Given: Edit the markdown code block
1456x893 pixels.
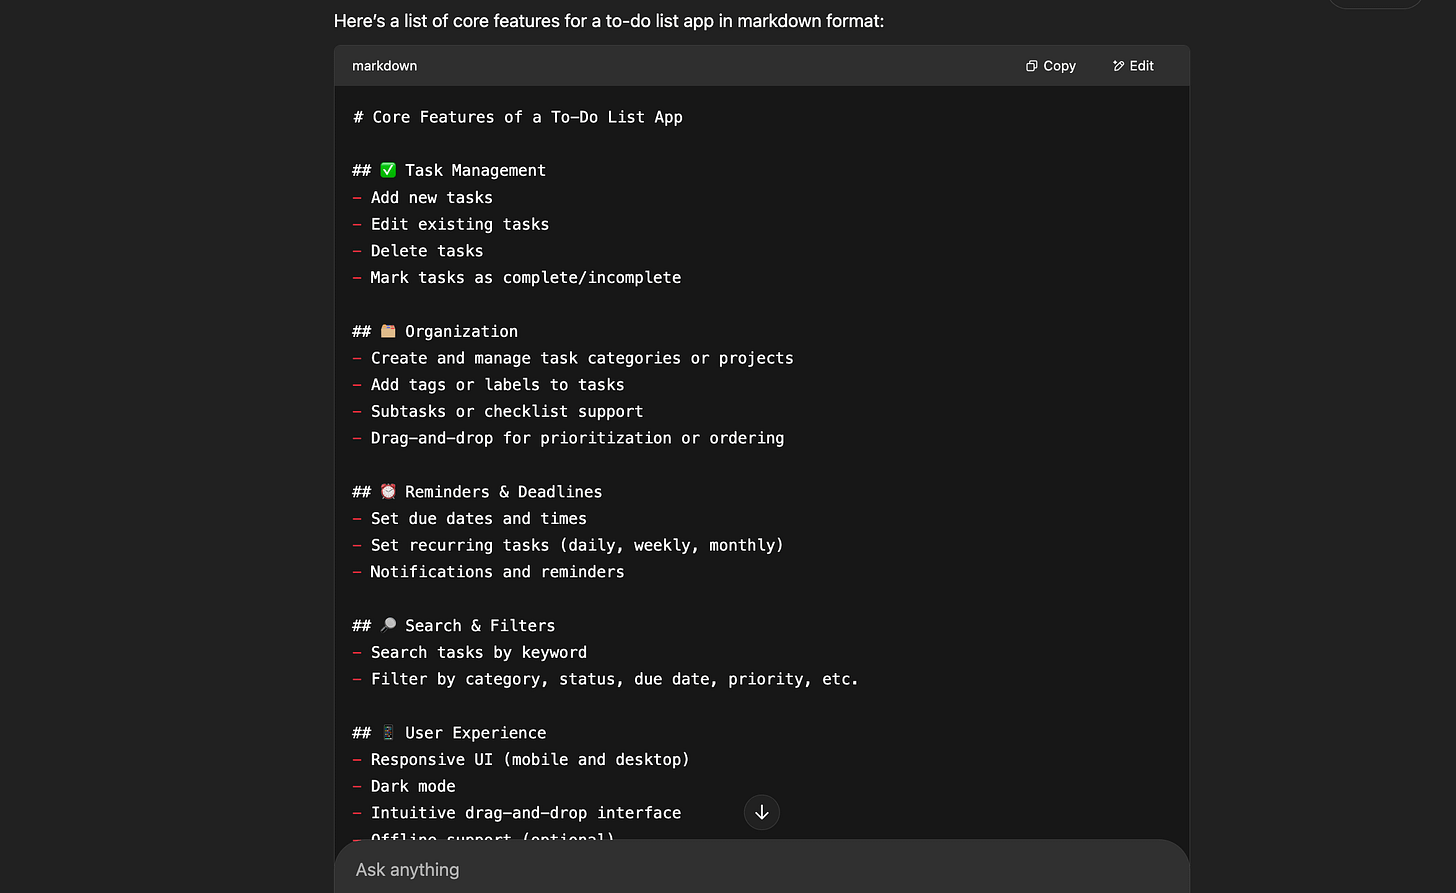Looking at the screenshot, I should [x=1133, y=66].
